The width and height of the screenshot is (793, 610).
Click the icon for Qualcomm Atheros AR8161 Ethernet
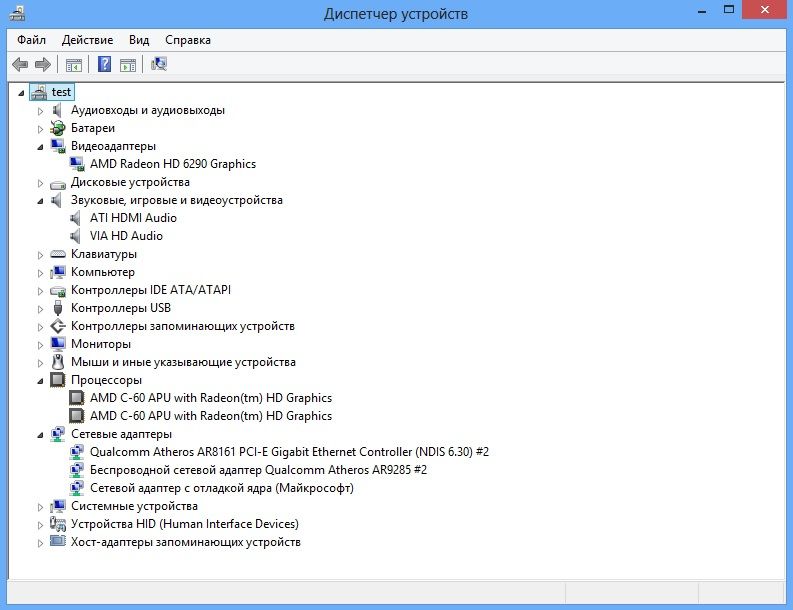[x=77, y=452]
